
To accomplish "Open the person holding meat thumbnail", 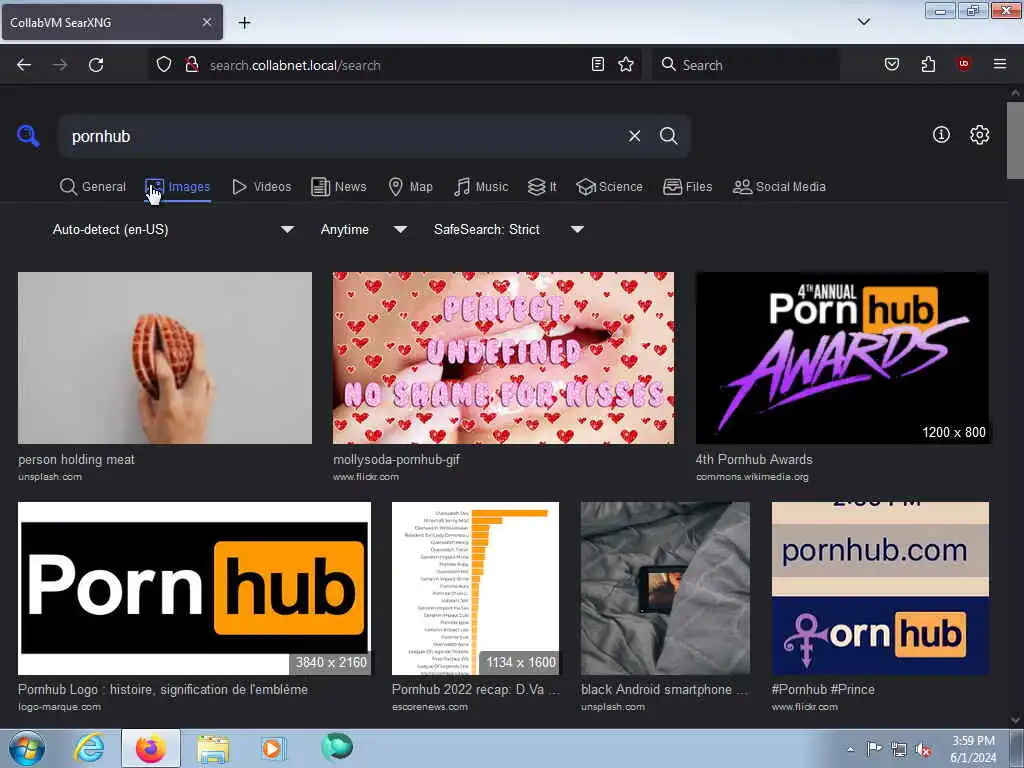I will [x=165, y=358].
